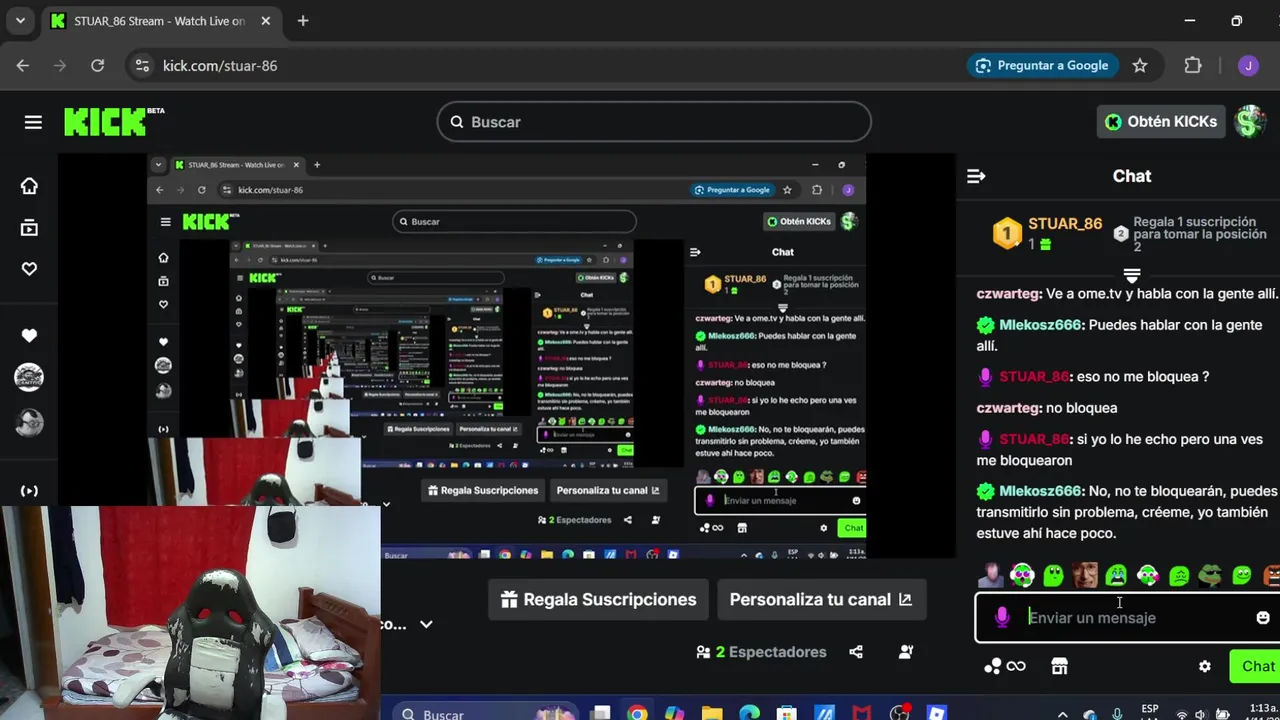Open czwarteg's profile from 'Ve a ome.tv' message
The image size is (1280, 720).
coord(1008,294)
